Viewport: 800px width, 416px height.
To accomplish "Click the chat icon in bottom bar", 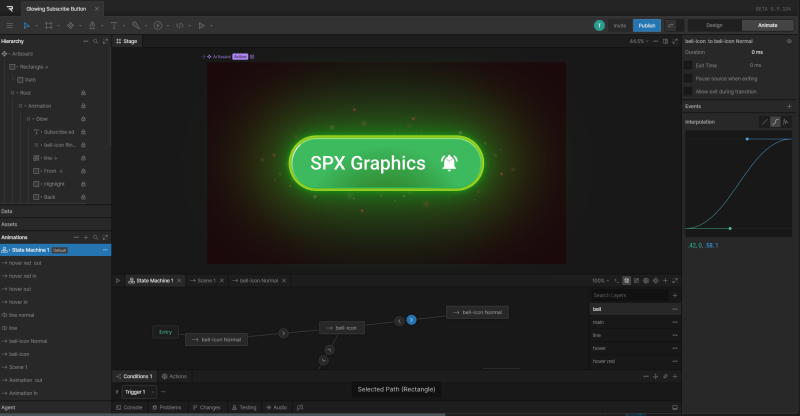I will (300, 407).
